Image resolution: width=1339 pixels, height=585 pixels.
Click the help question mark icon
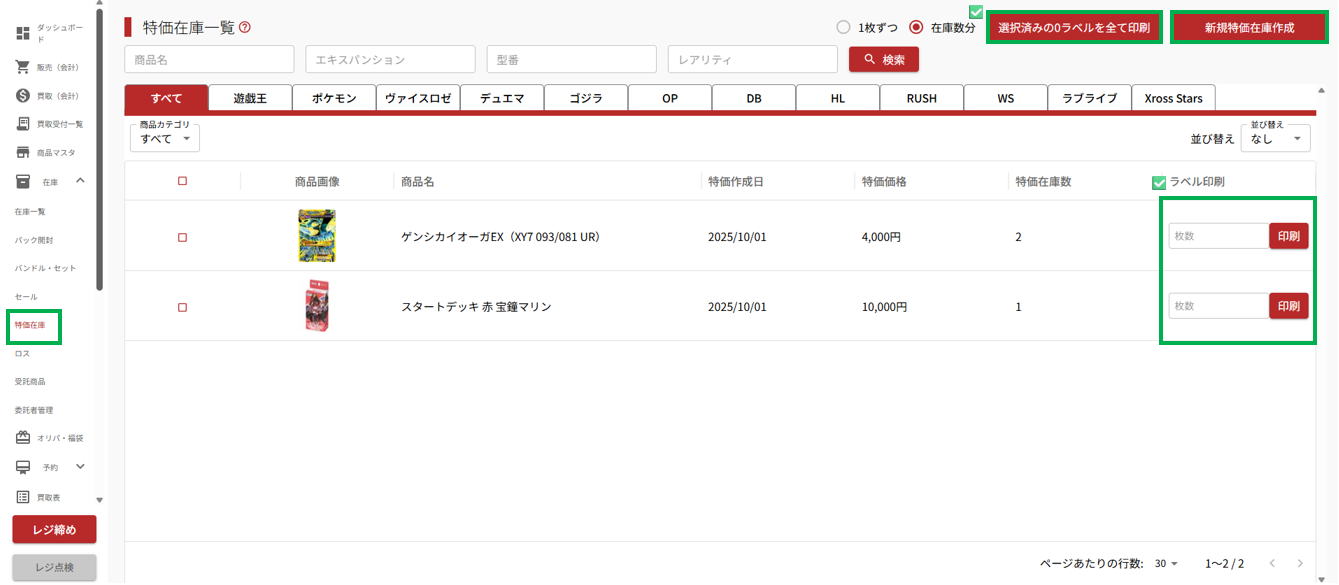pos(245,28)
